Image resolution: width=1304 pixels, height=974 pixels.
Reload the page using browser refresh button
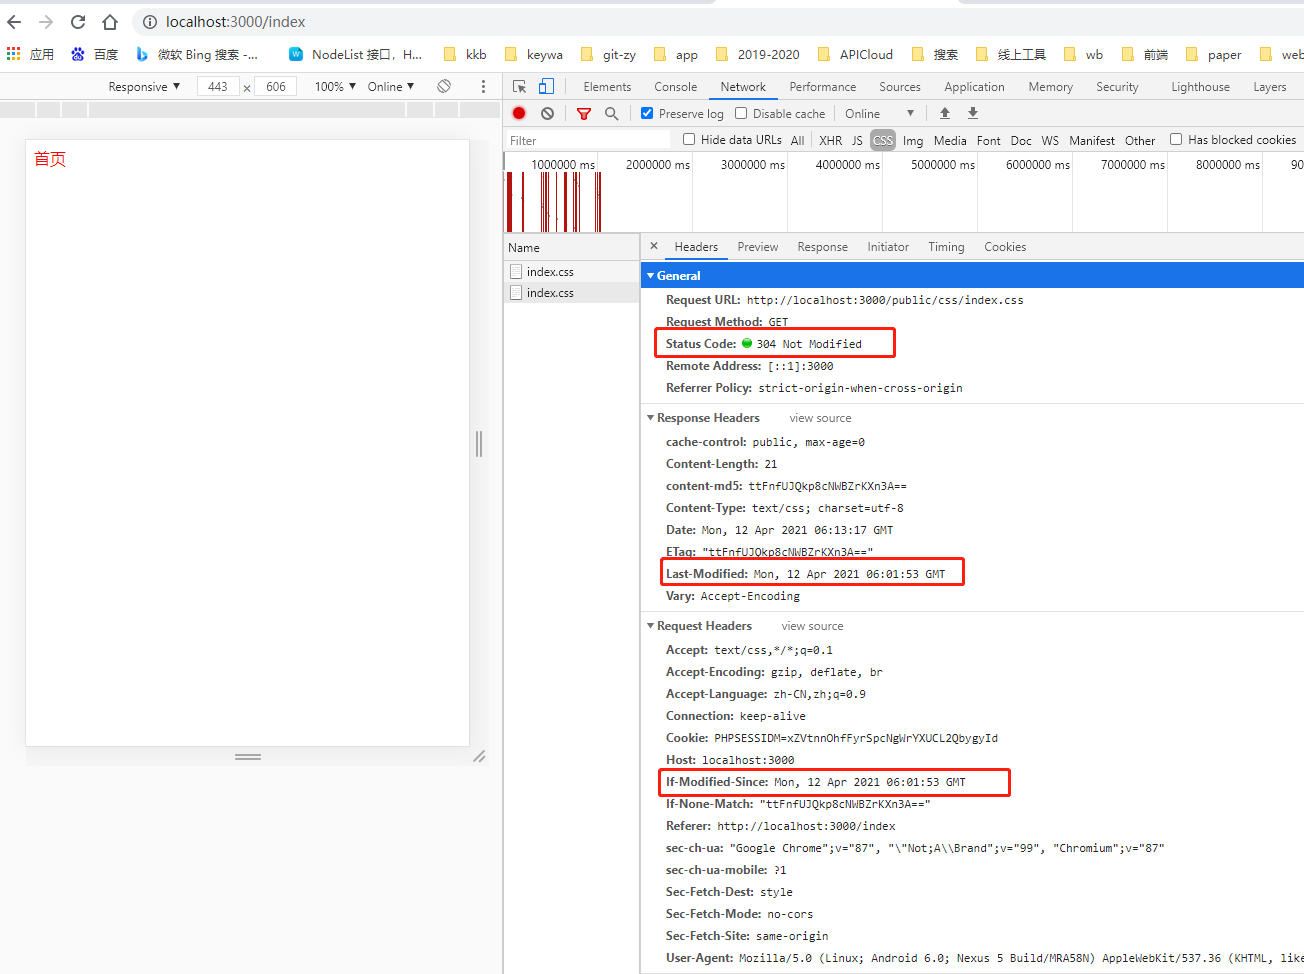pyautogui.click(x=78, y=22)
